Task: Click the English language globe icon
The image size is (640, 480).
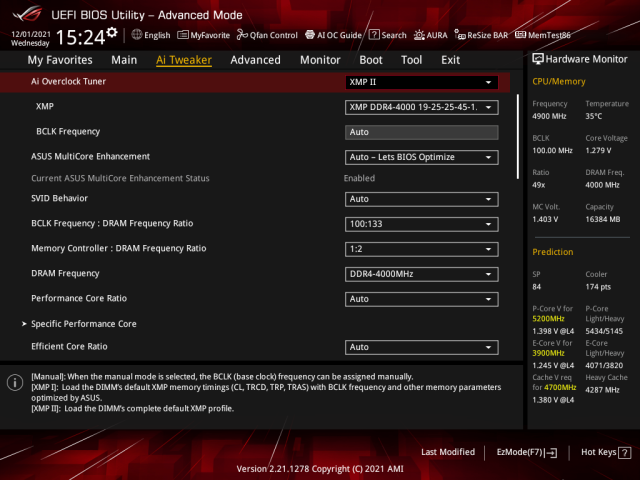Action: tap(137, 35)
